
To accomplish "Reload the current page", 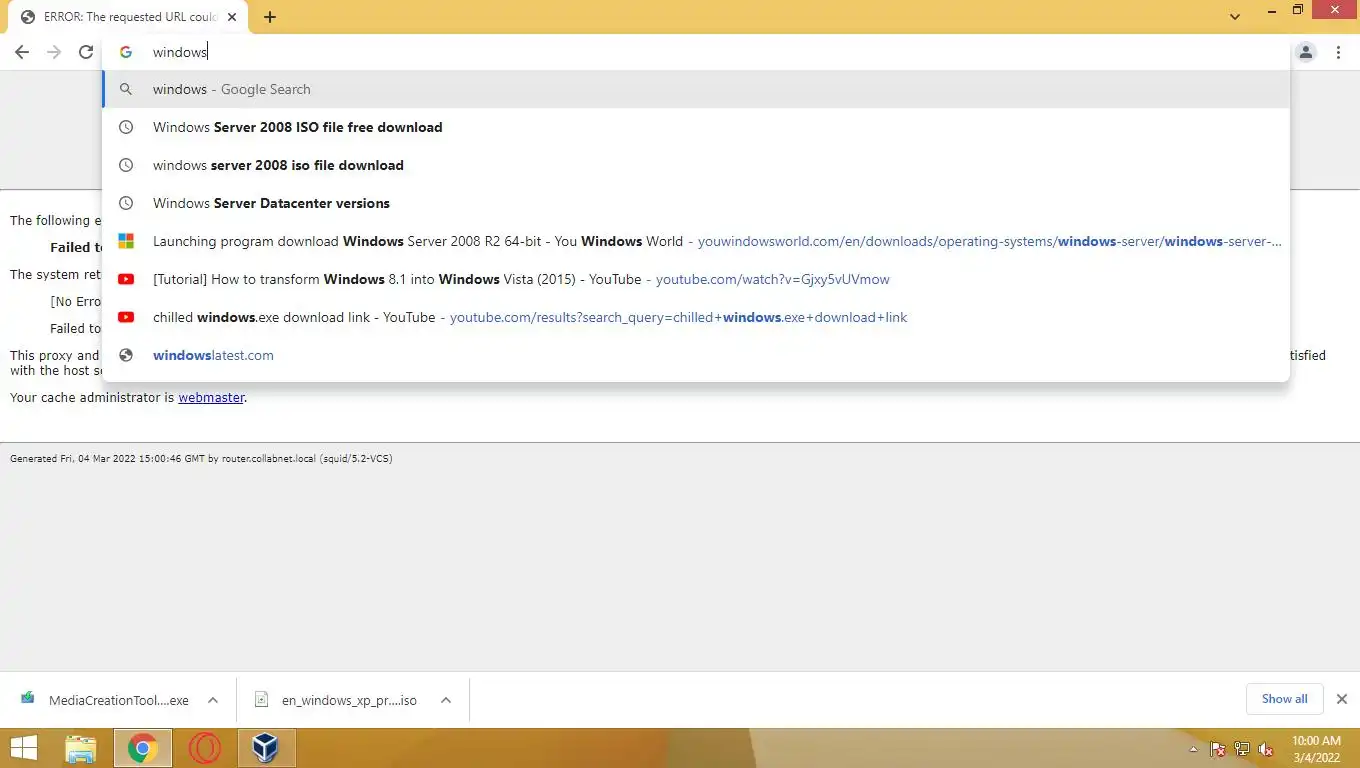I will point(86,52).
